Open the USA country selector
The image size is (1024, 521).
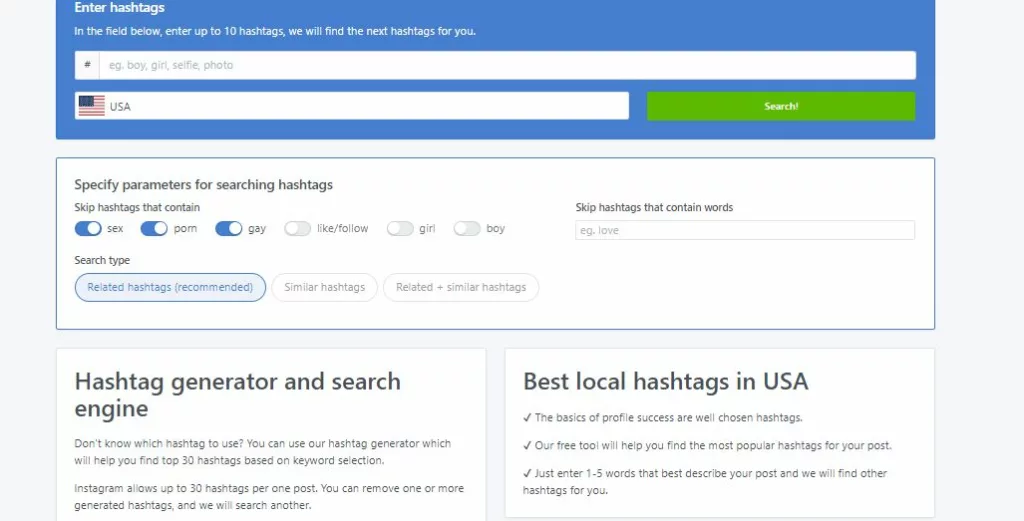pyautogui.click(x=351, y=106)
